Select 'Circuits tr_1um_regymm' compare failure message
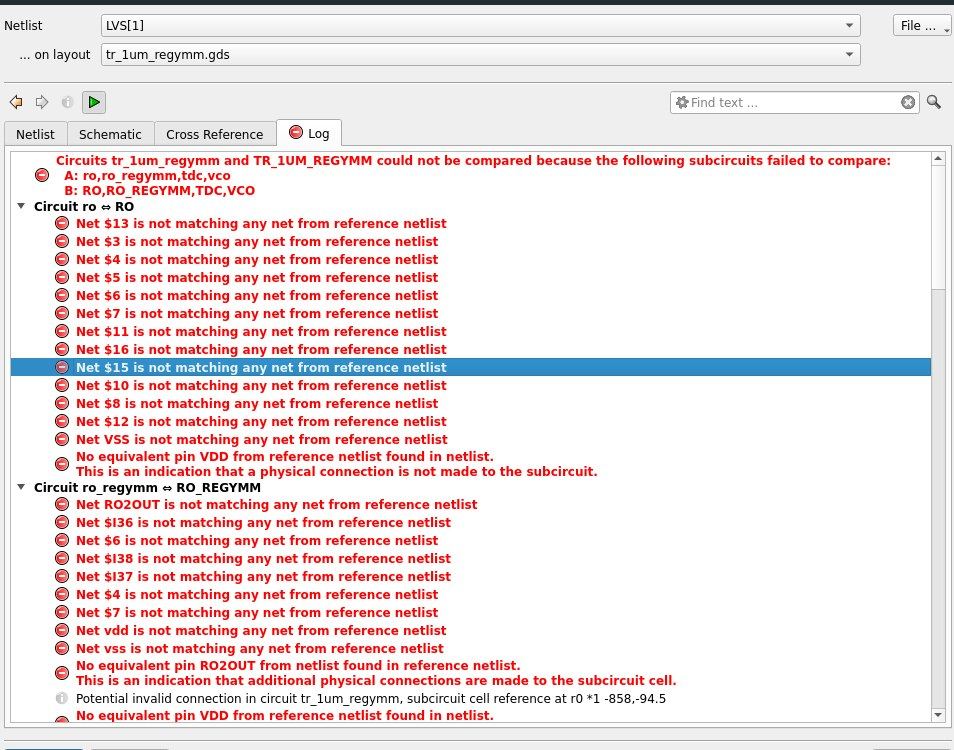 coord(473,175)
